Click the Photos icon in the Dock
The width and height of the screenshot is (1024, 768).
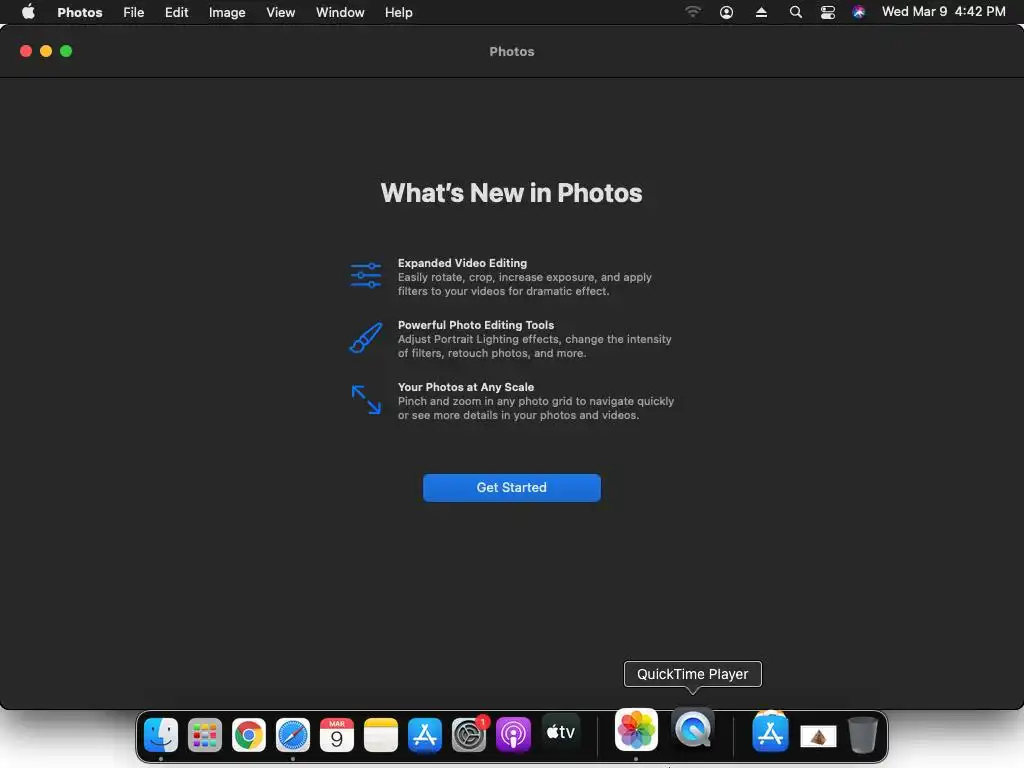[x=636, y=729]
